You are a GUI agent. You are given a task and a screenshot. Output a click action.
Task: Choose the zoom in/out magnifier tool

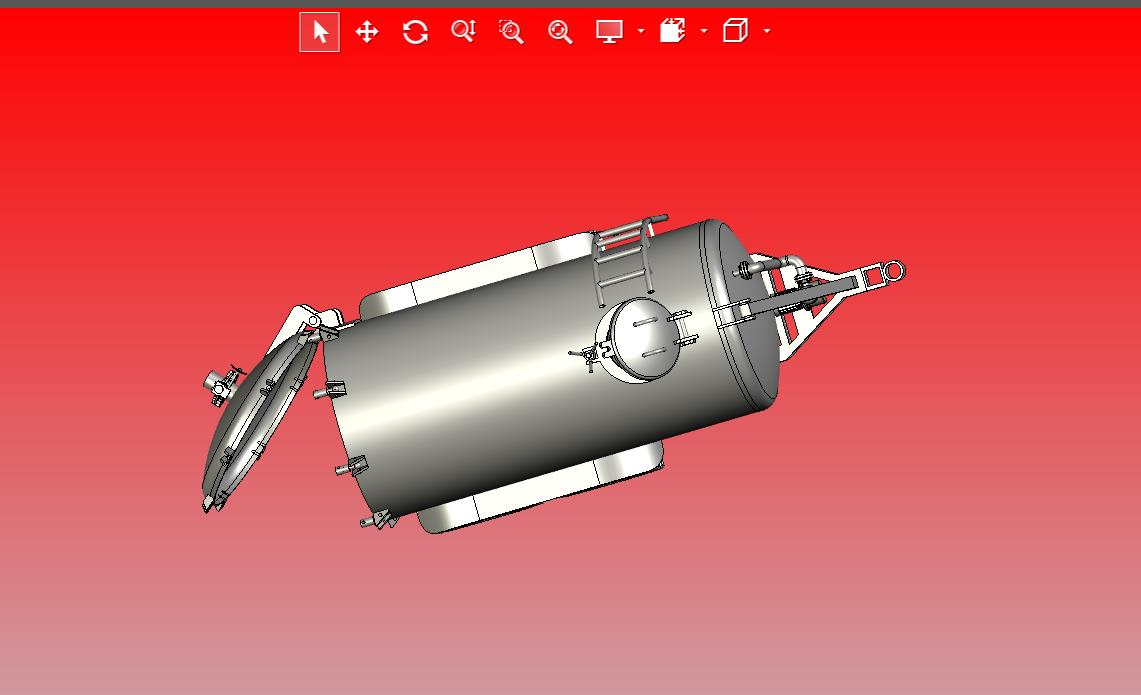[x=464, y=32]
